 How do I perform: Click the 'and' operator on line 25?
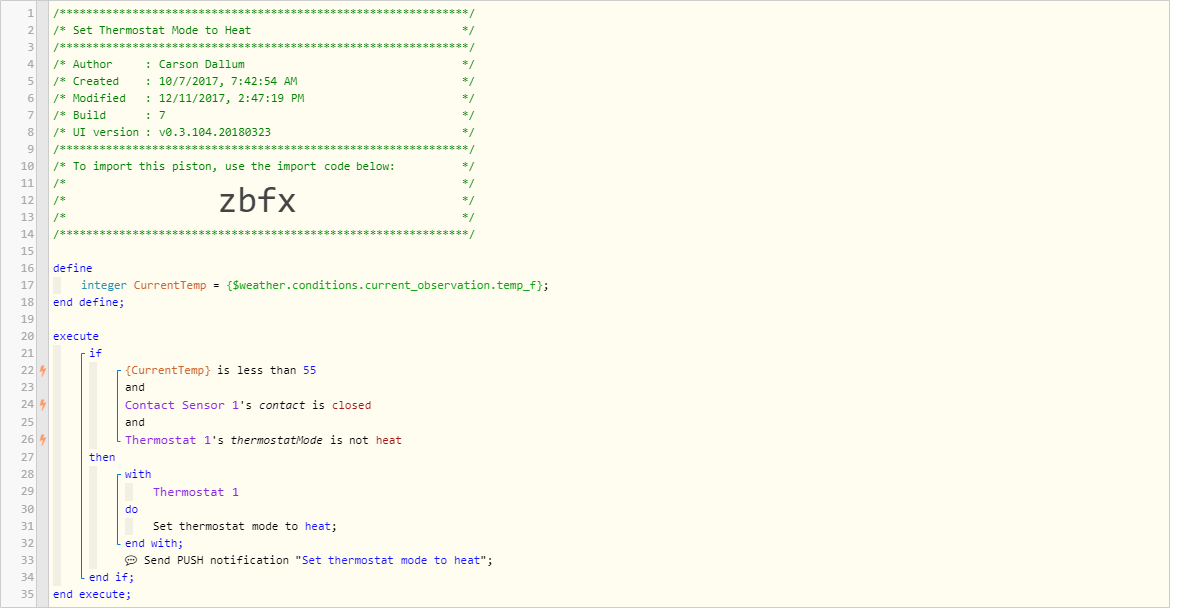(134, 422)
